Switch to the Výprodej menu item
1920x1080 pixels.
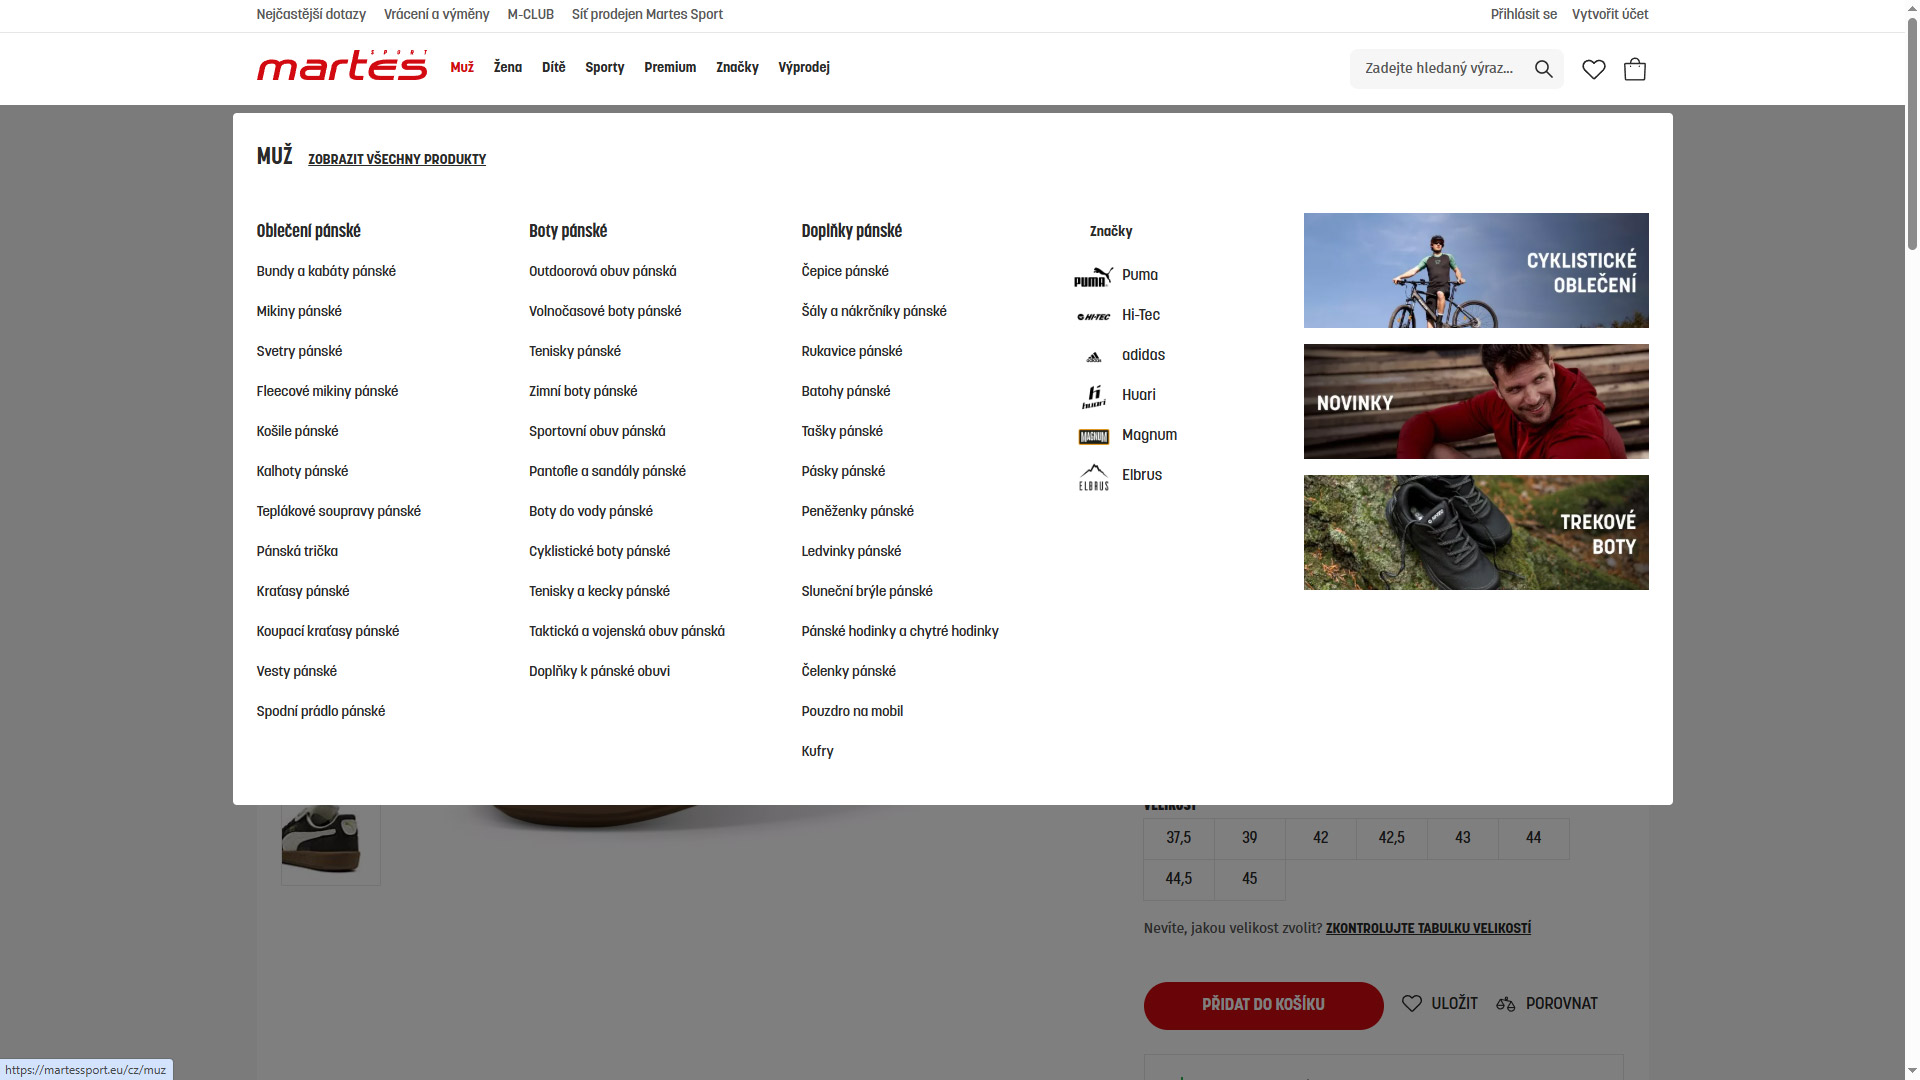[804, 68]
